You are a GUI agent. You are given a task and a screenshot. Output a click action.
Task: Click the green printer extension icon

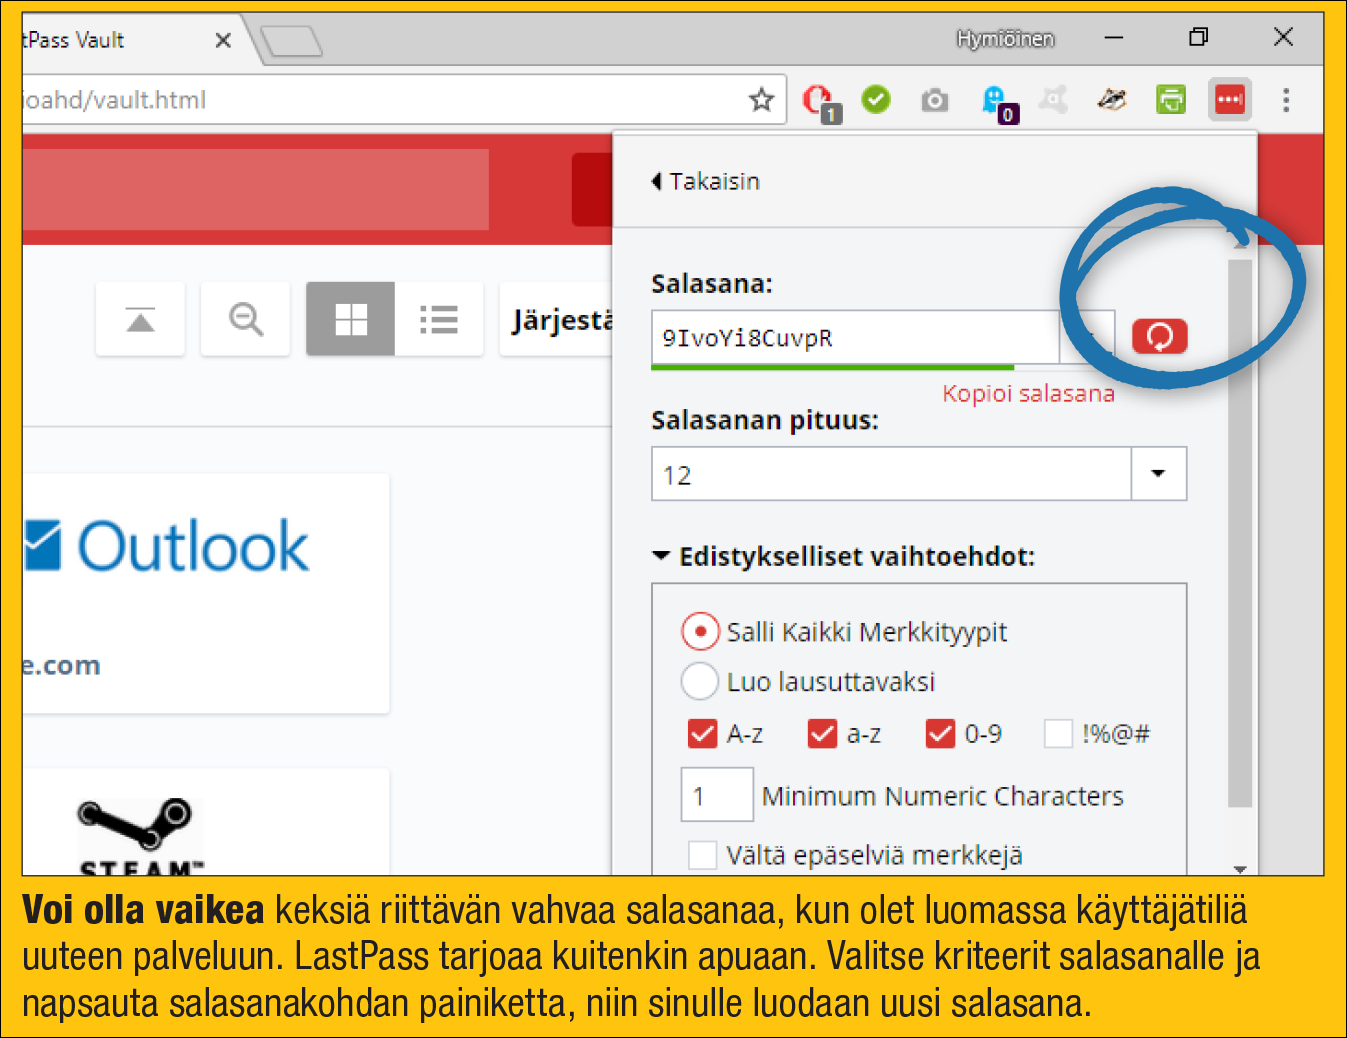1170,99
